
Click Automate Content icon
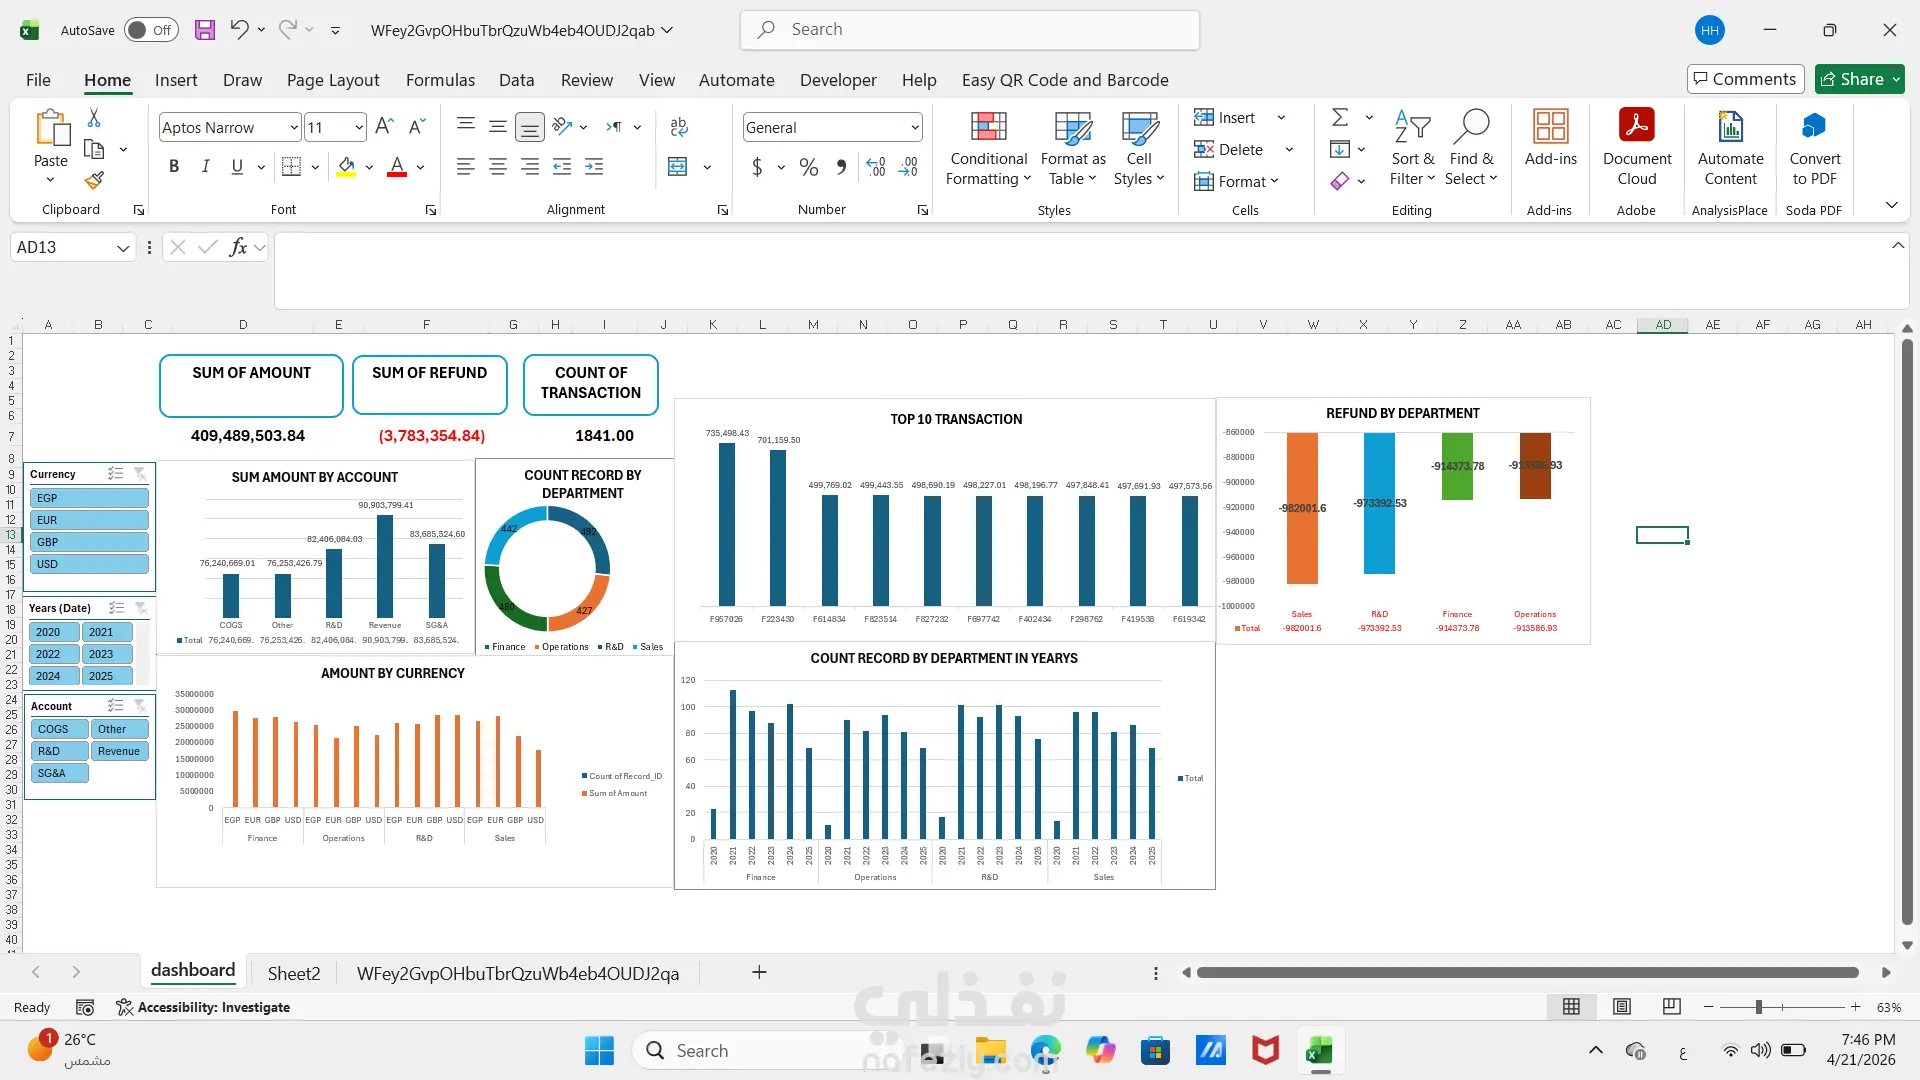tap(1731, 147)
